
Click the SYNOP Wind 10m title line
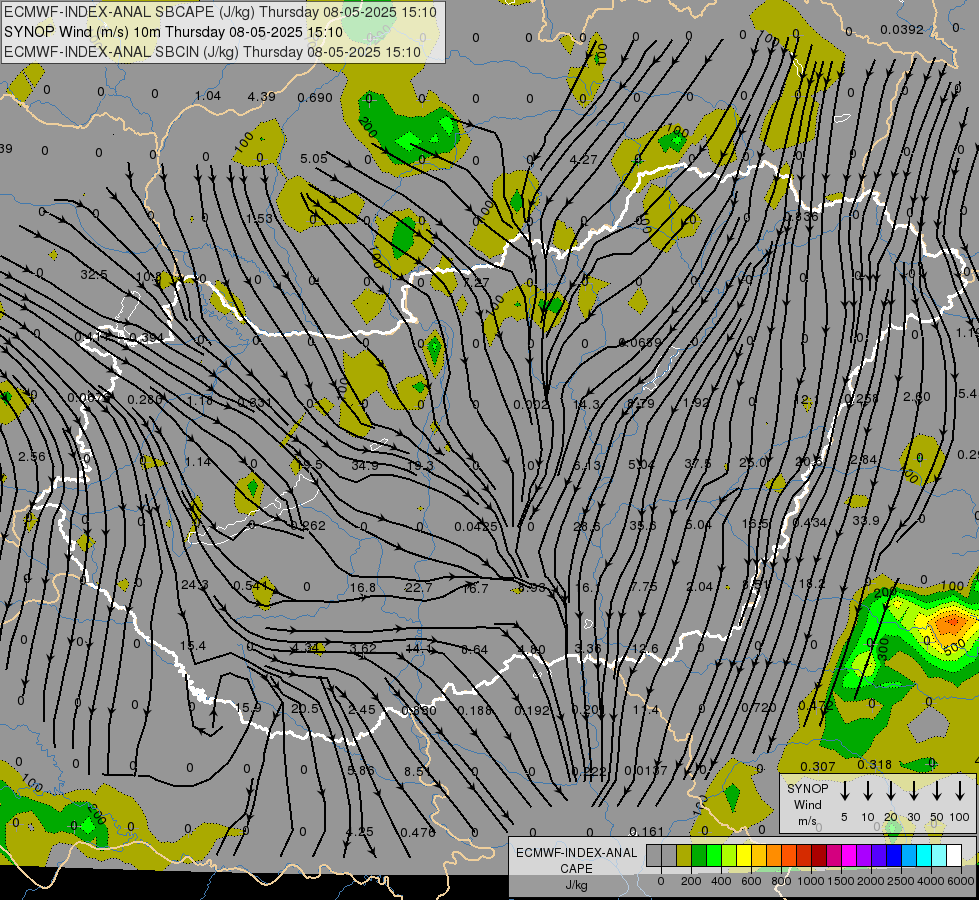pos(174,32)
